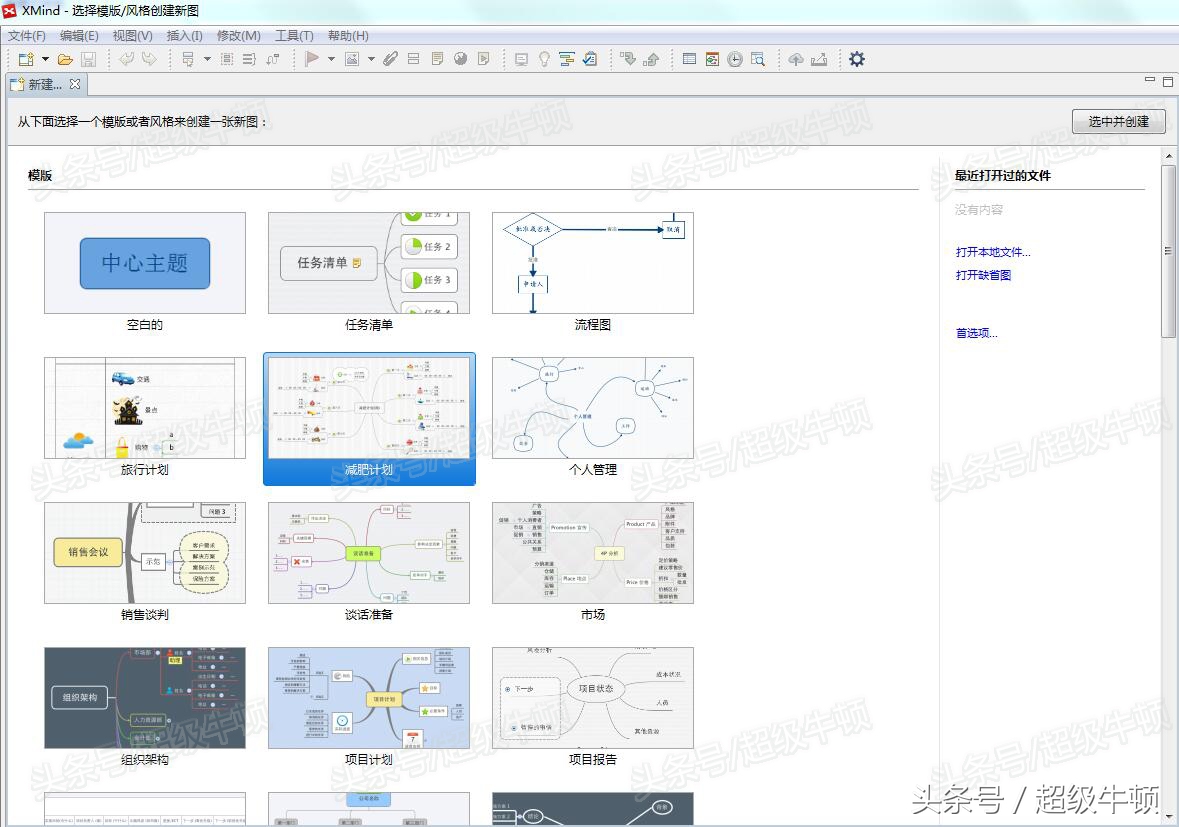Select the 流程图 template thumbnail

point(592,262)
